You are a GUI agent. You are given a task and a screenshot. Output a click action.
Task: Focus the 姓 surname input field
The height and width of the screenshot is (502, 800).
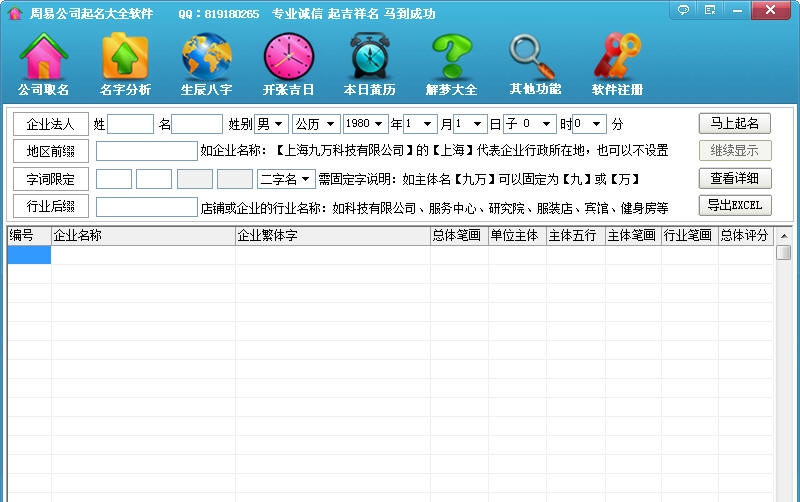tap(131, 124)
